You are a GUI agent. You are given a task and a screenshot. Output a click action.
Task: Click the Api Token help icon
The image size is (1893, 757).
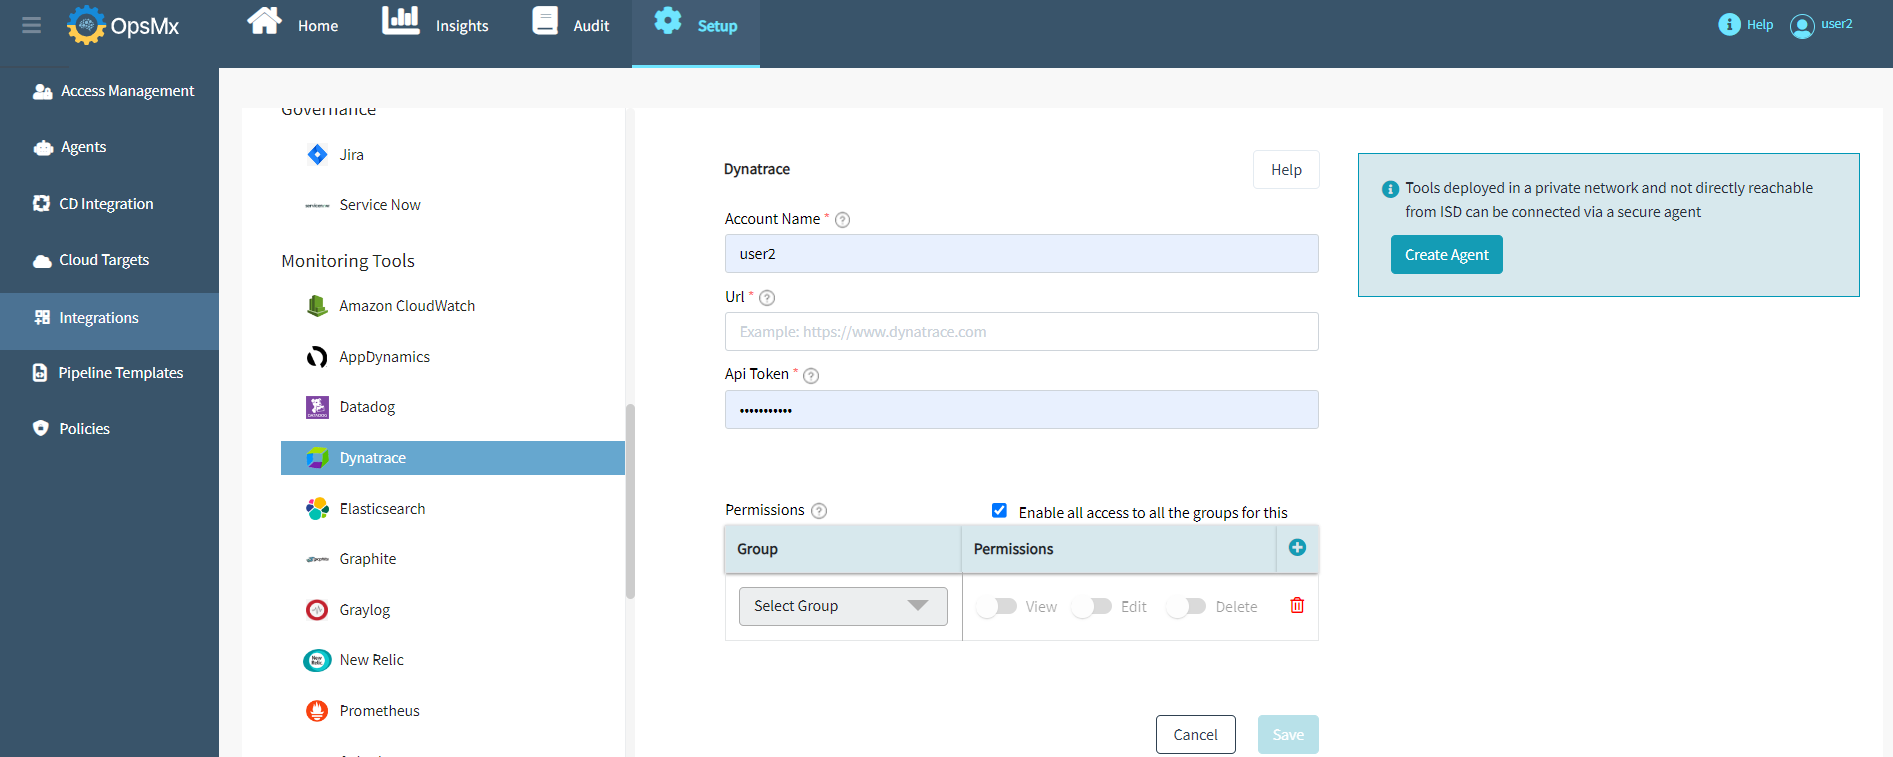click(811, 376)
